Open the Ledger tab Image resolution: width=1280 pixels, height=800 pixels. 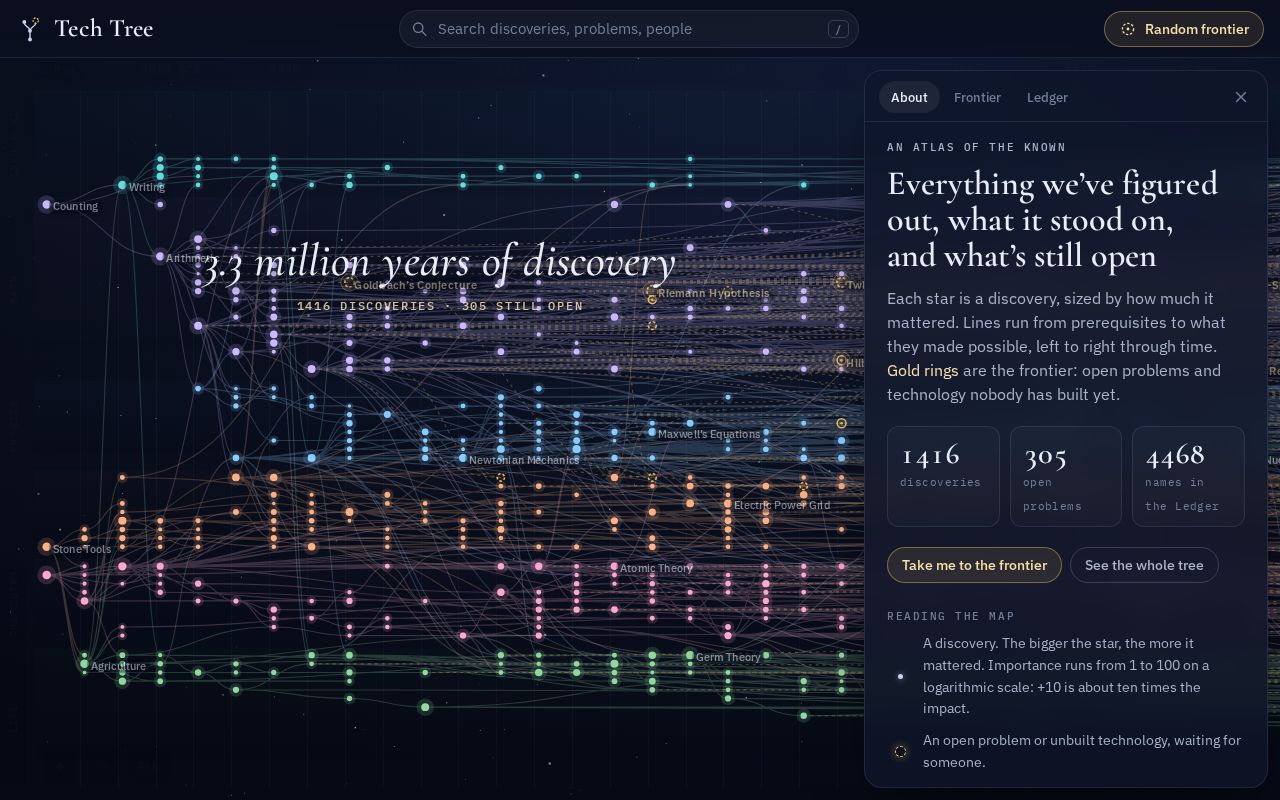(x=1047, y=97)
